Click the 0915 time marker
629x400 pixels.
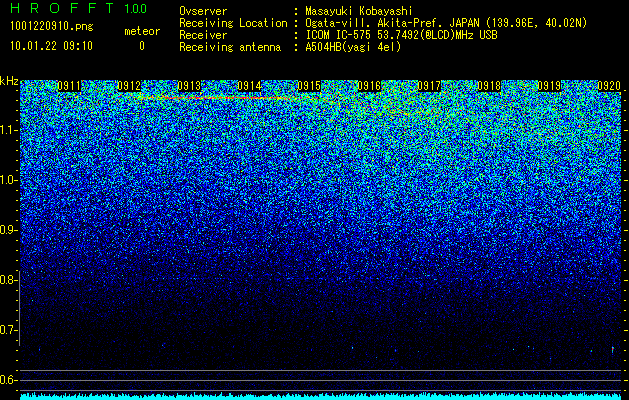pos(309,86)
